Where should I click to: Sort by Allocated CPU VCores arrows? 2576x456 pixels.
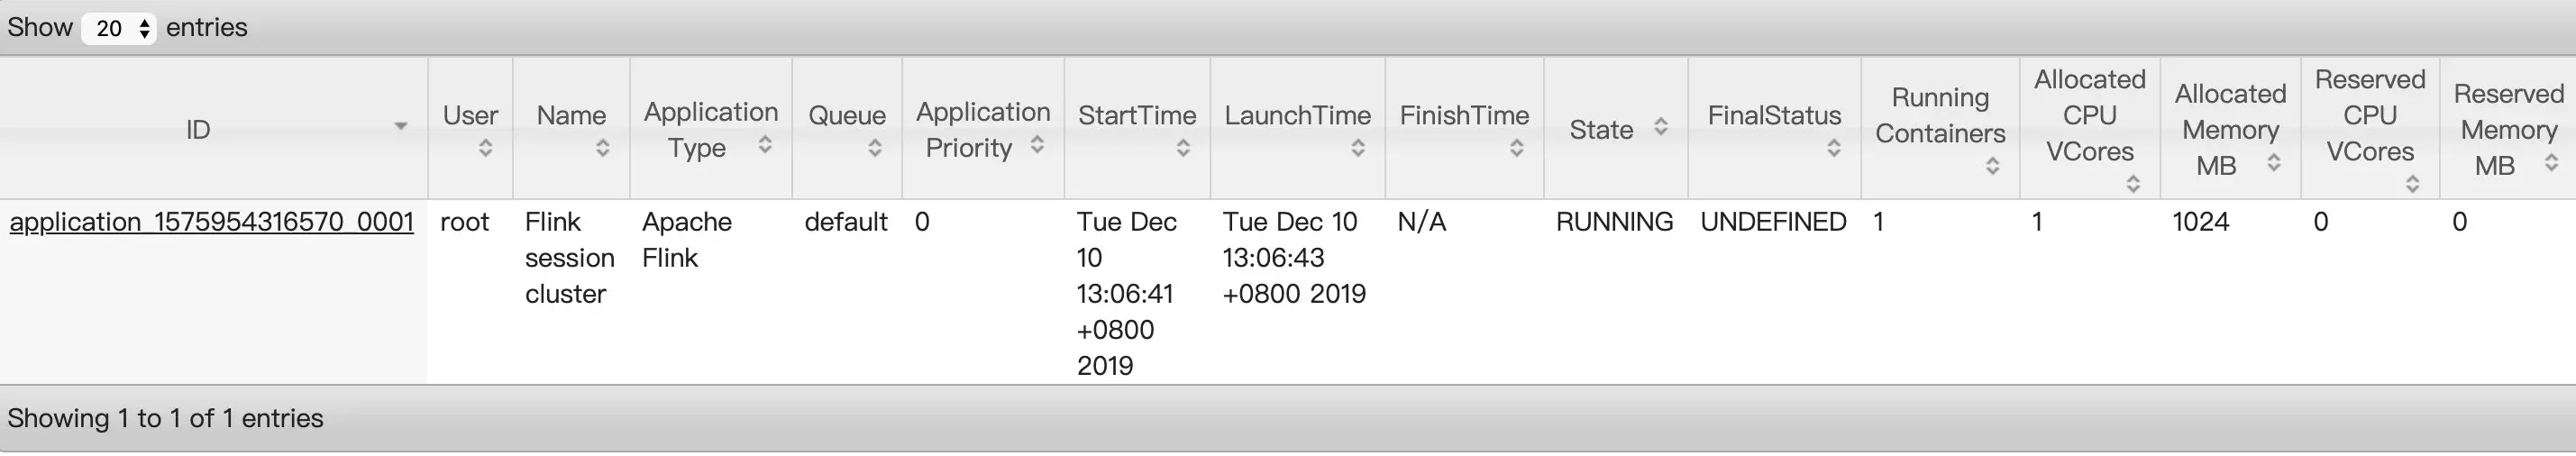click(x=2133, y=184)
